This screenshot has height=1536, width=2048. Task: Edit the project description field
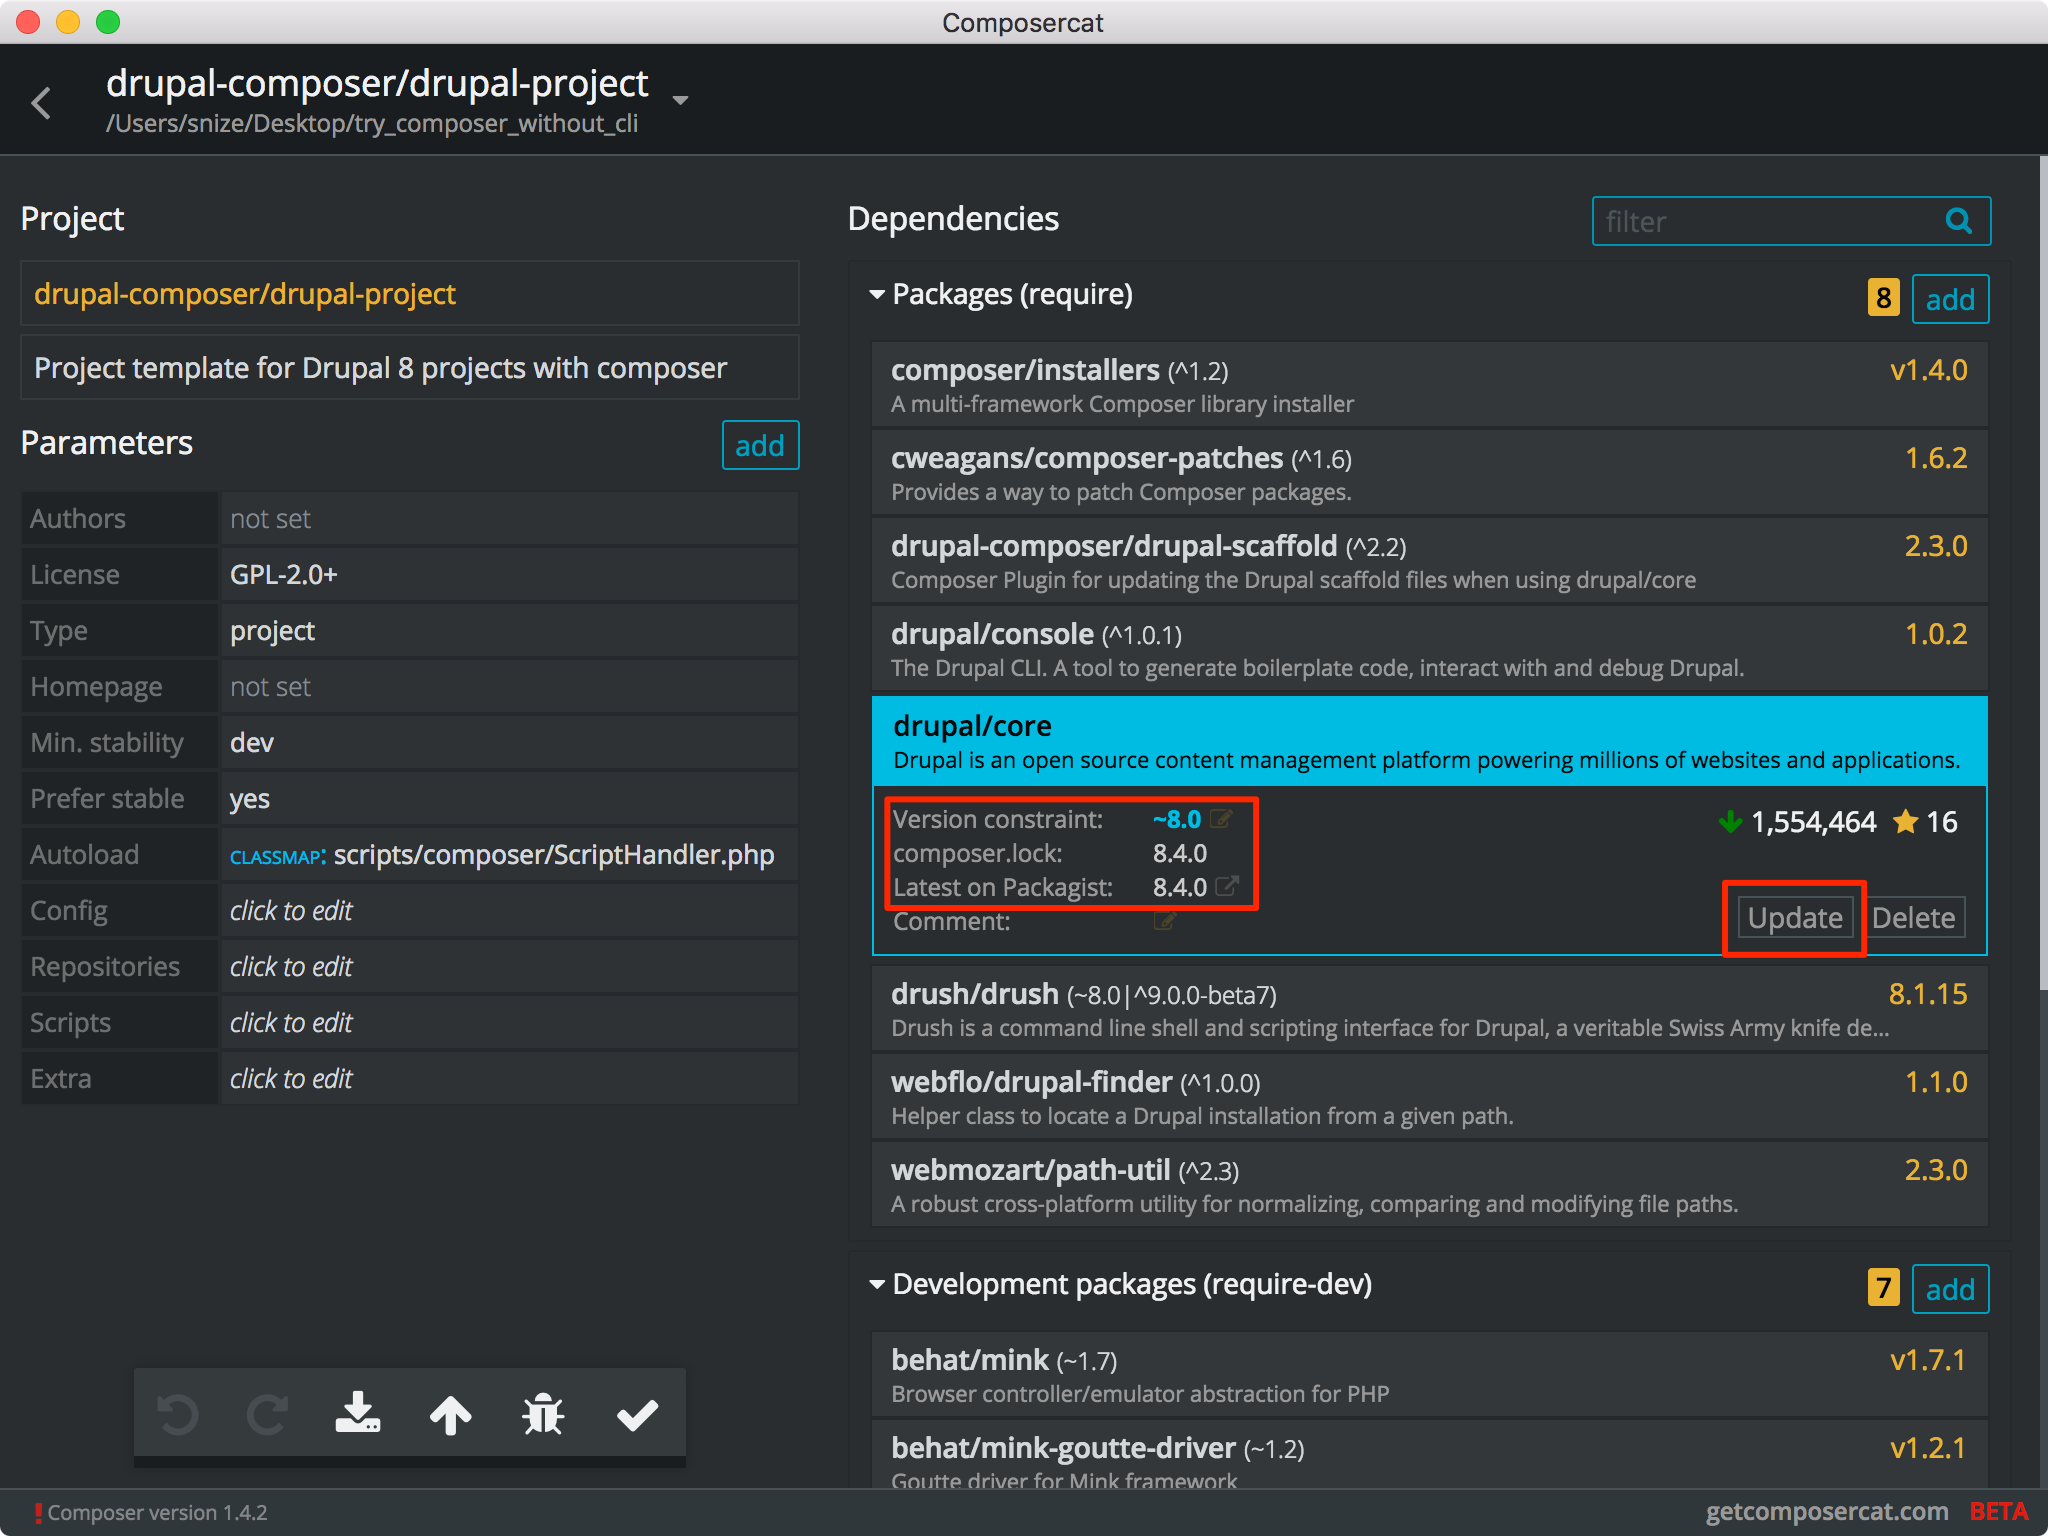[x=410, y=368]
